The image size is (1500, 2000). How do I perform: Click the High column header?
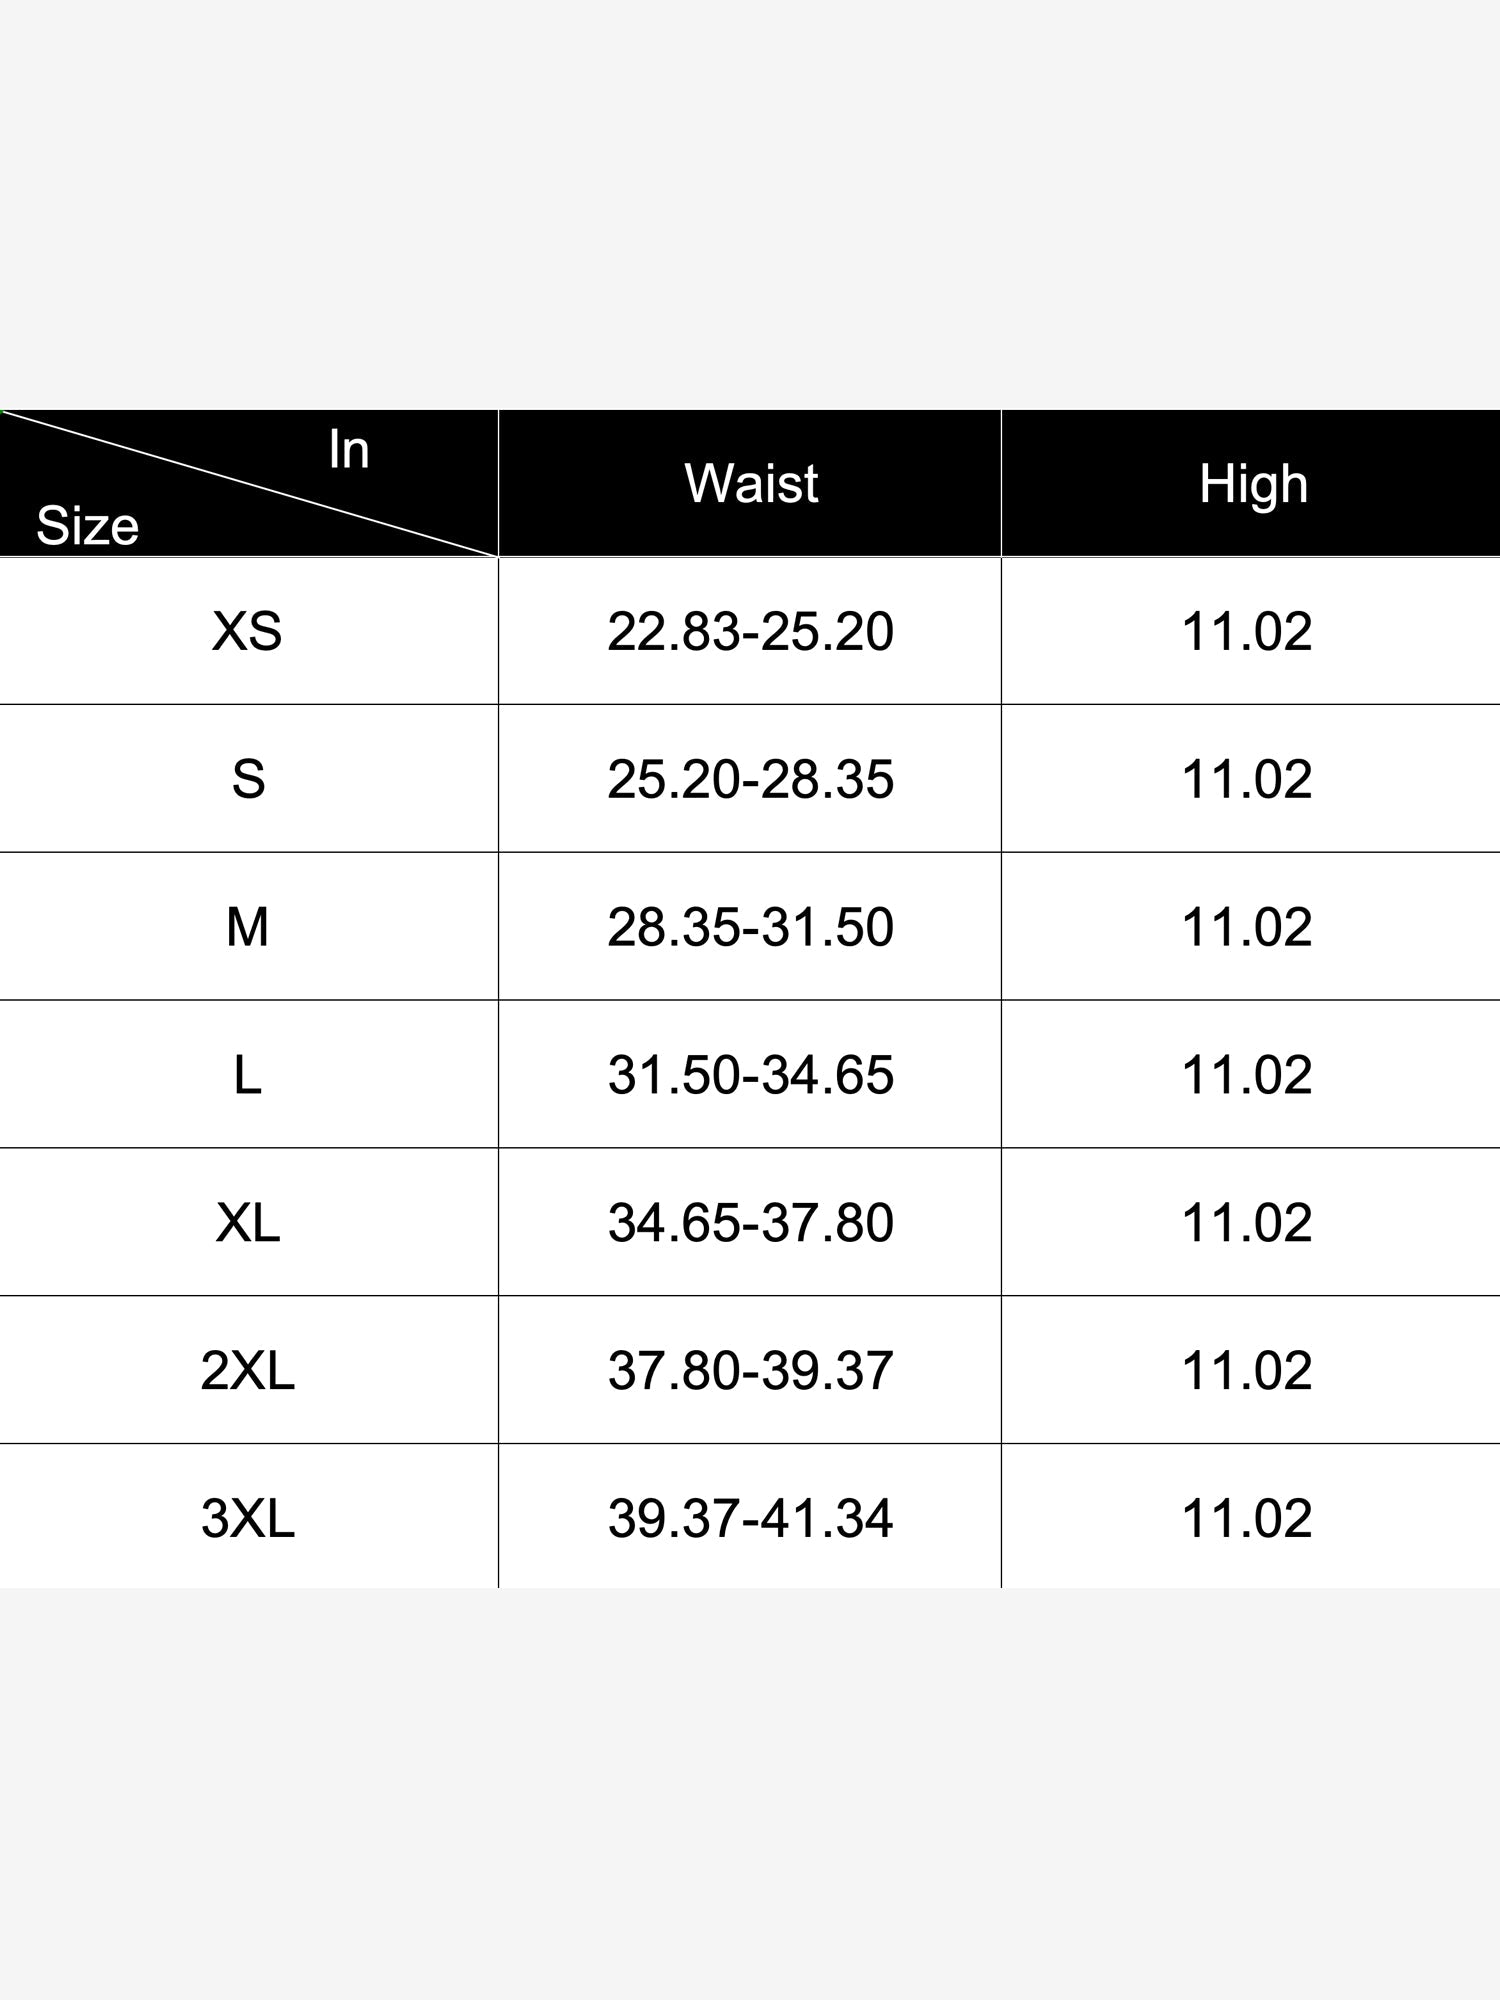coord(1253,484)
